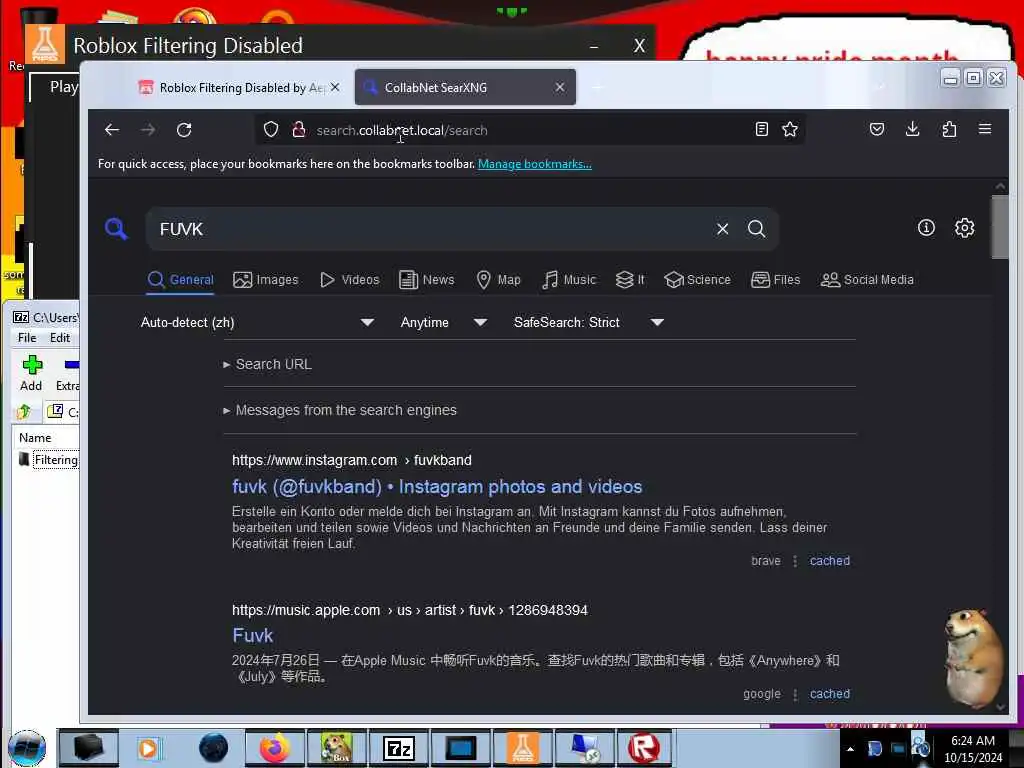The image size is (1024, 768).
Task: Select the Roblox Filtering Disabled browser tab
Action: click(x=238, y=88)
